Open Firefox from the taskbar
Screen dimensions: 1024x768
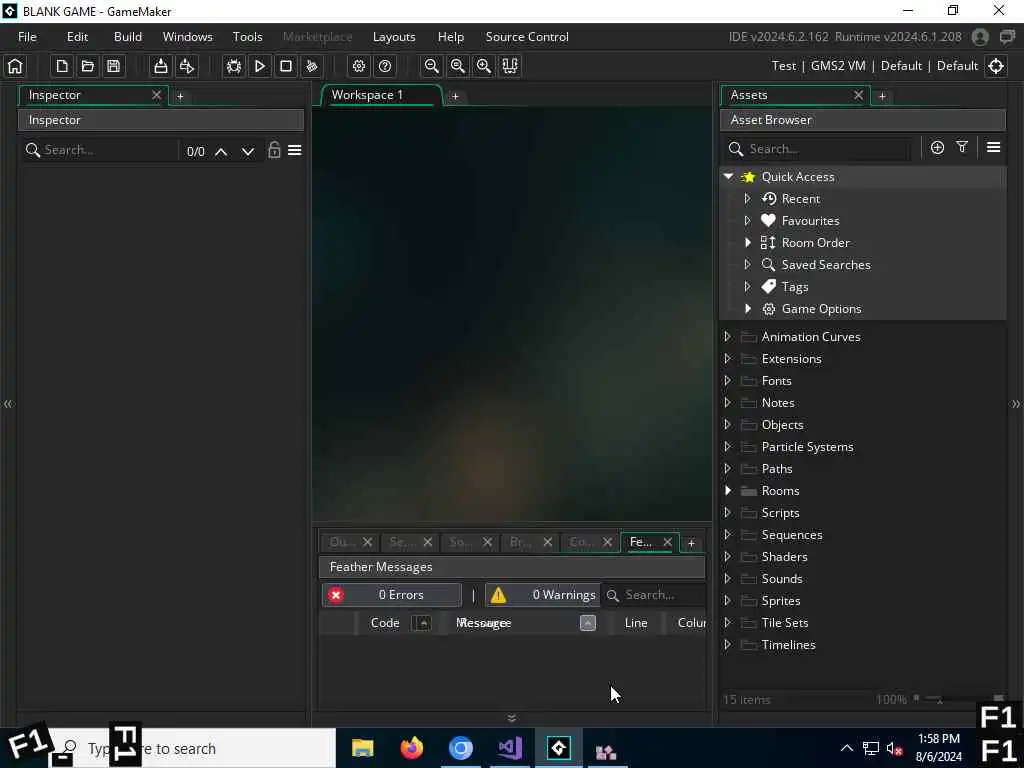point(411,748)
